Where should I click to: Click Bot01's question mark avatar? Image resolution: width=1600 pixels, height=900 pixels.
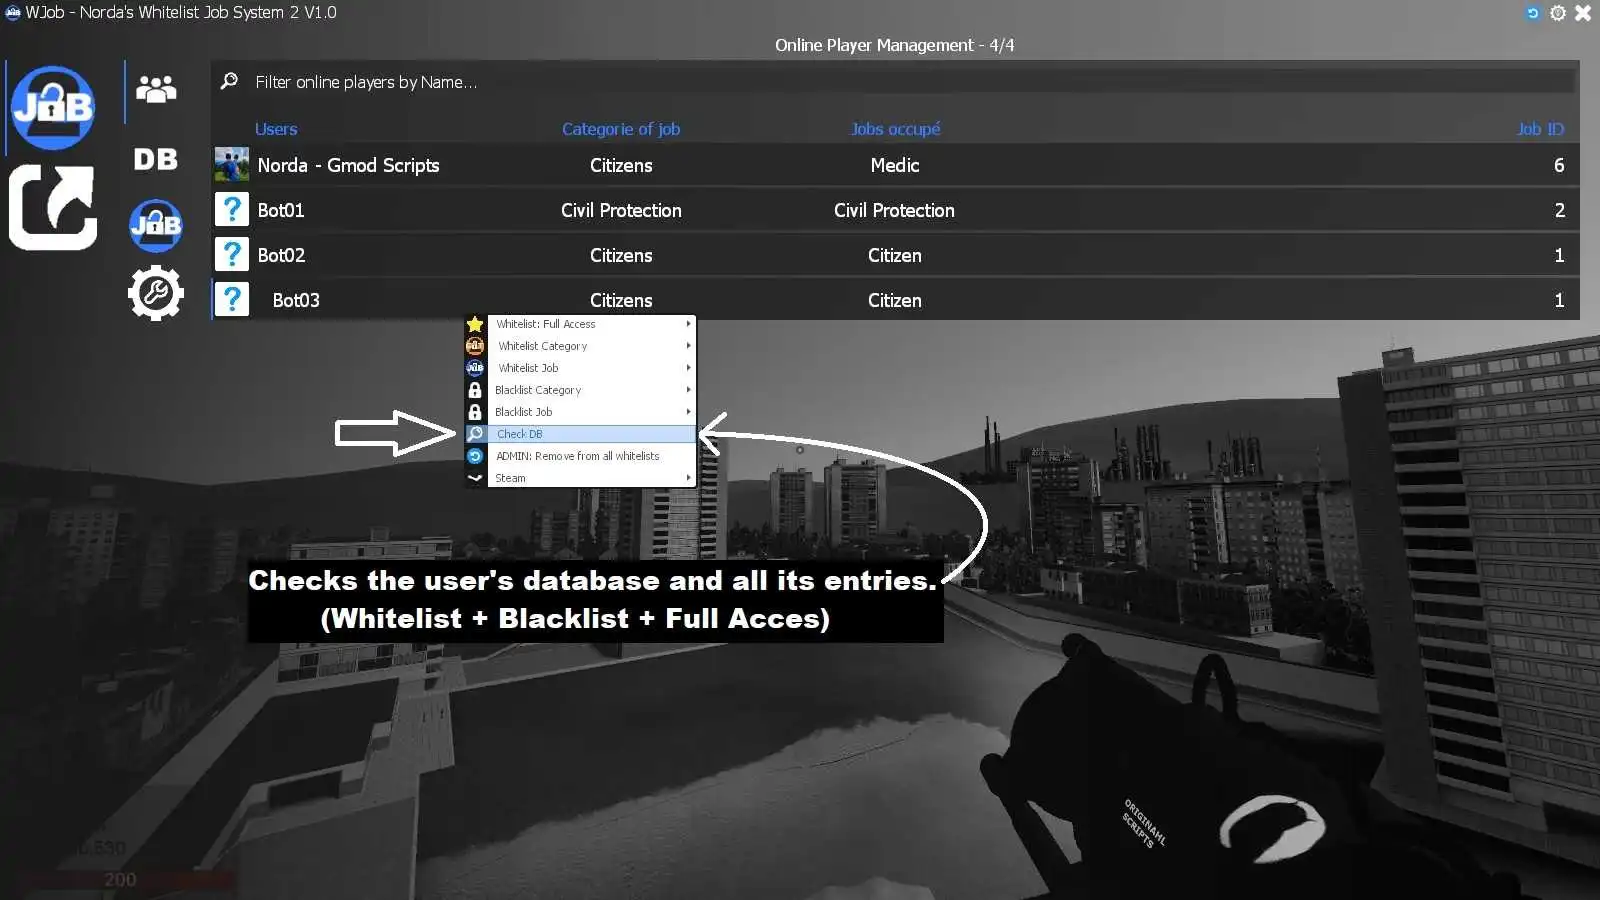[231, 210]
